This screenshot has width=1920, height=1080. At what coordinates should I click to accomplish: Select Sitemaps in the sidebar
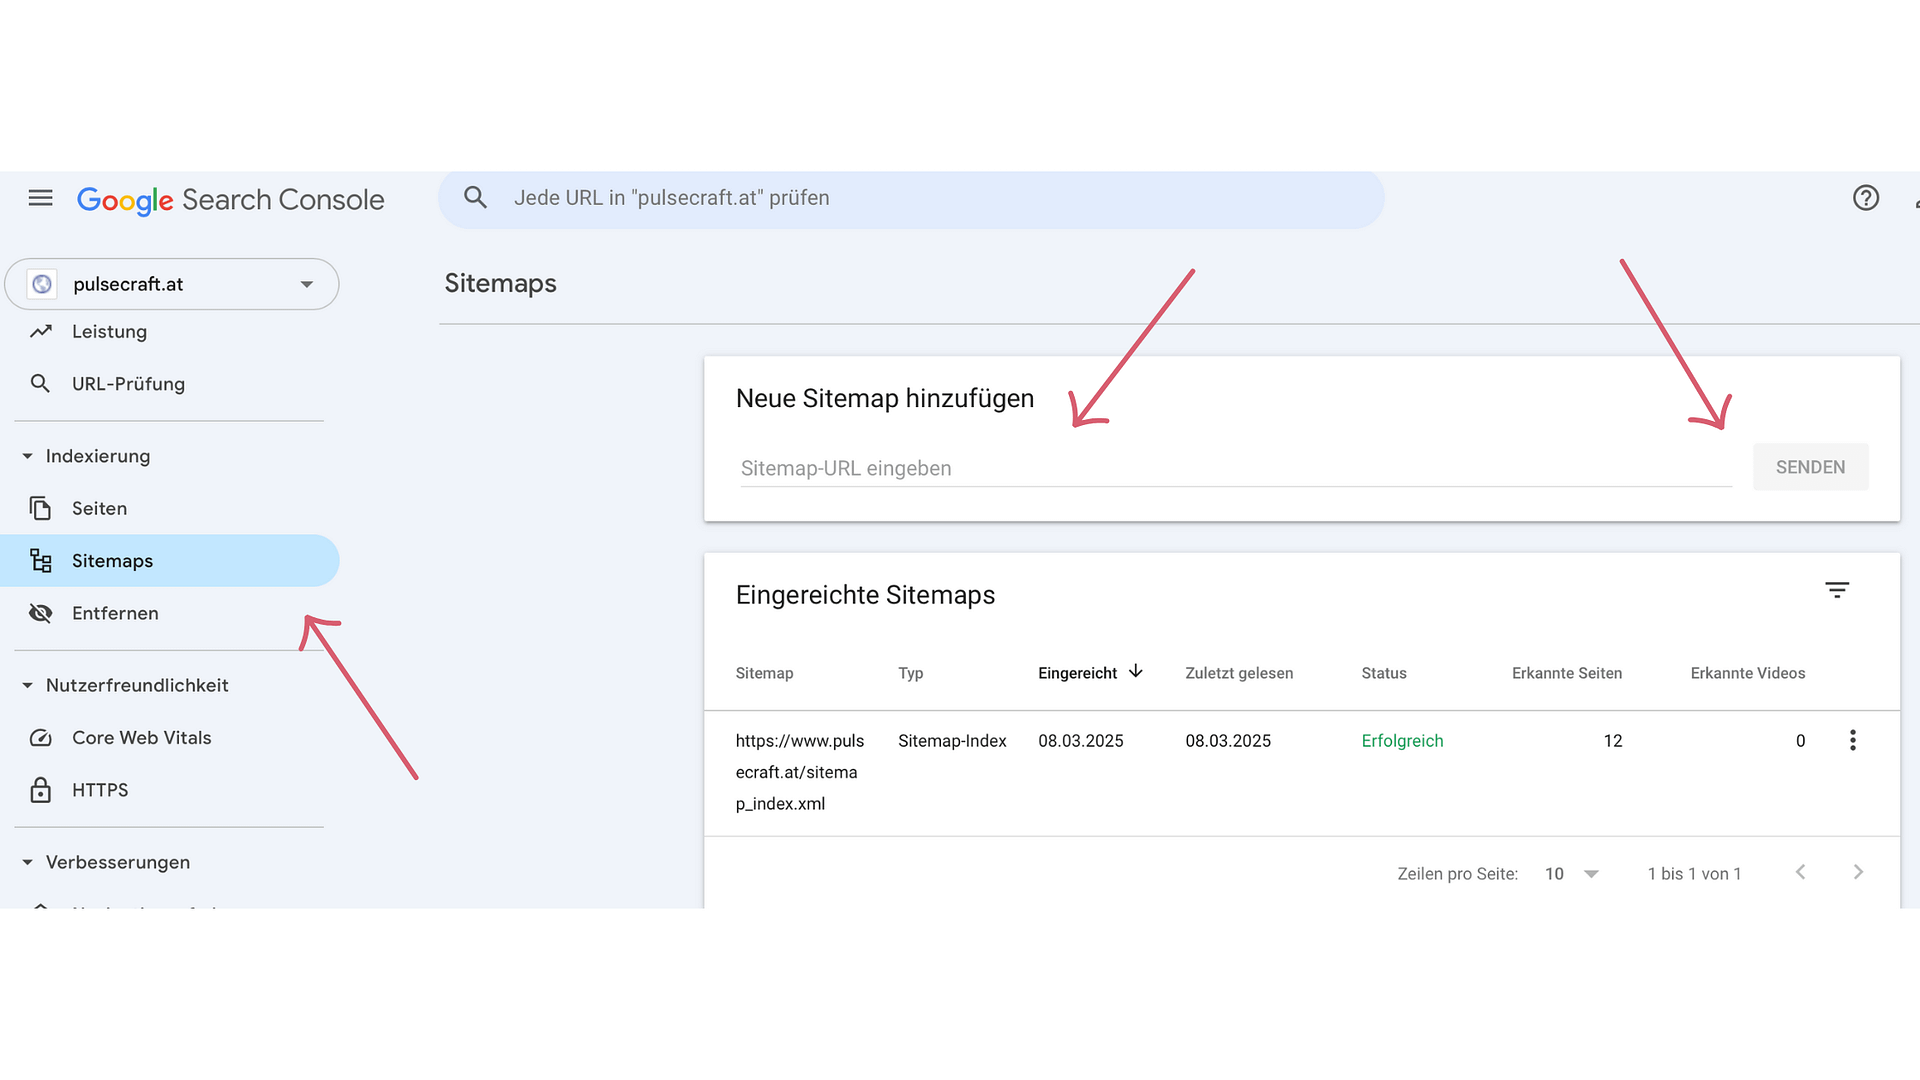[x=170, y=561]
